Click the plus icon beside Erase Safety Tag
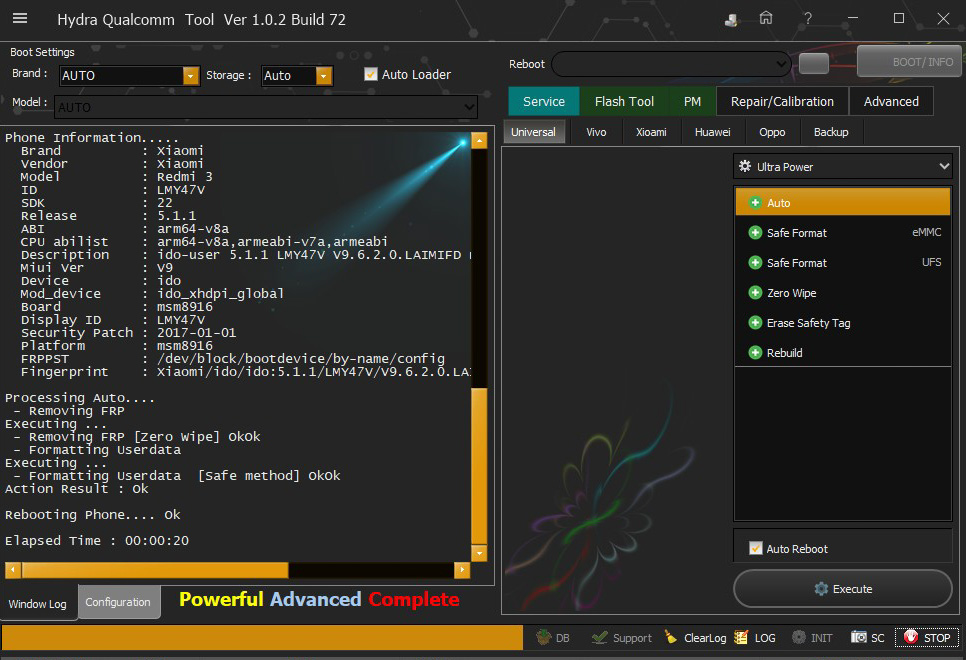The width and height of the screenshot is (966, 660). (755, 323)
